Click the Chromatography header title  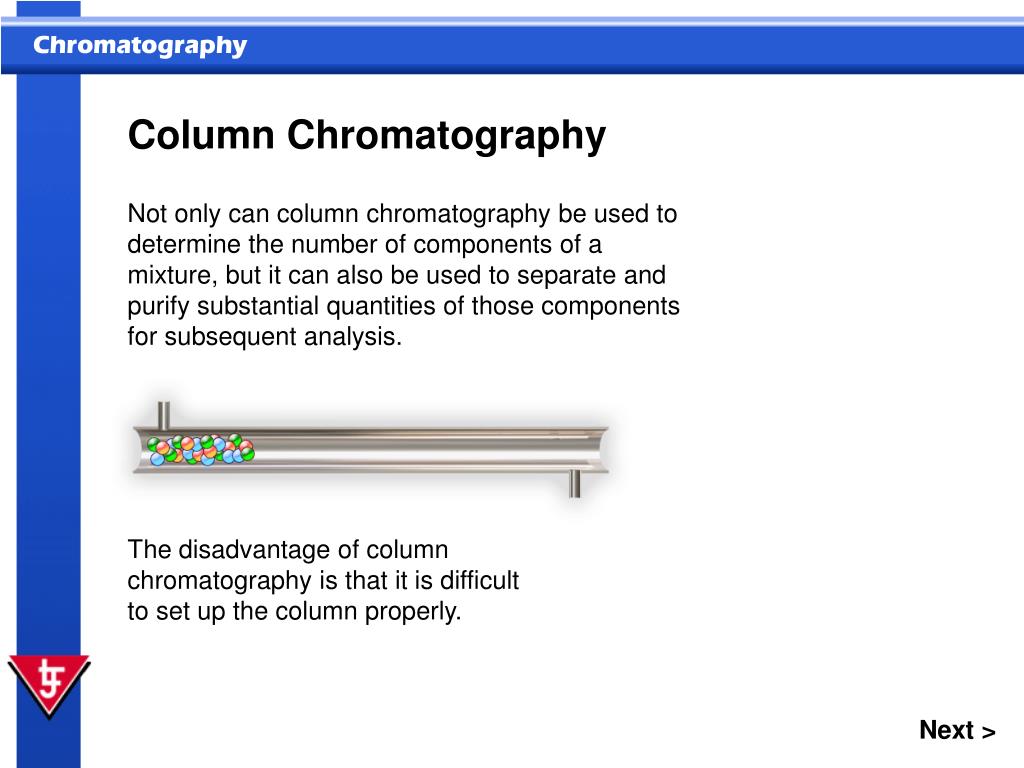[140, 46]
